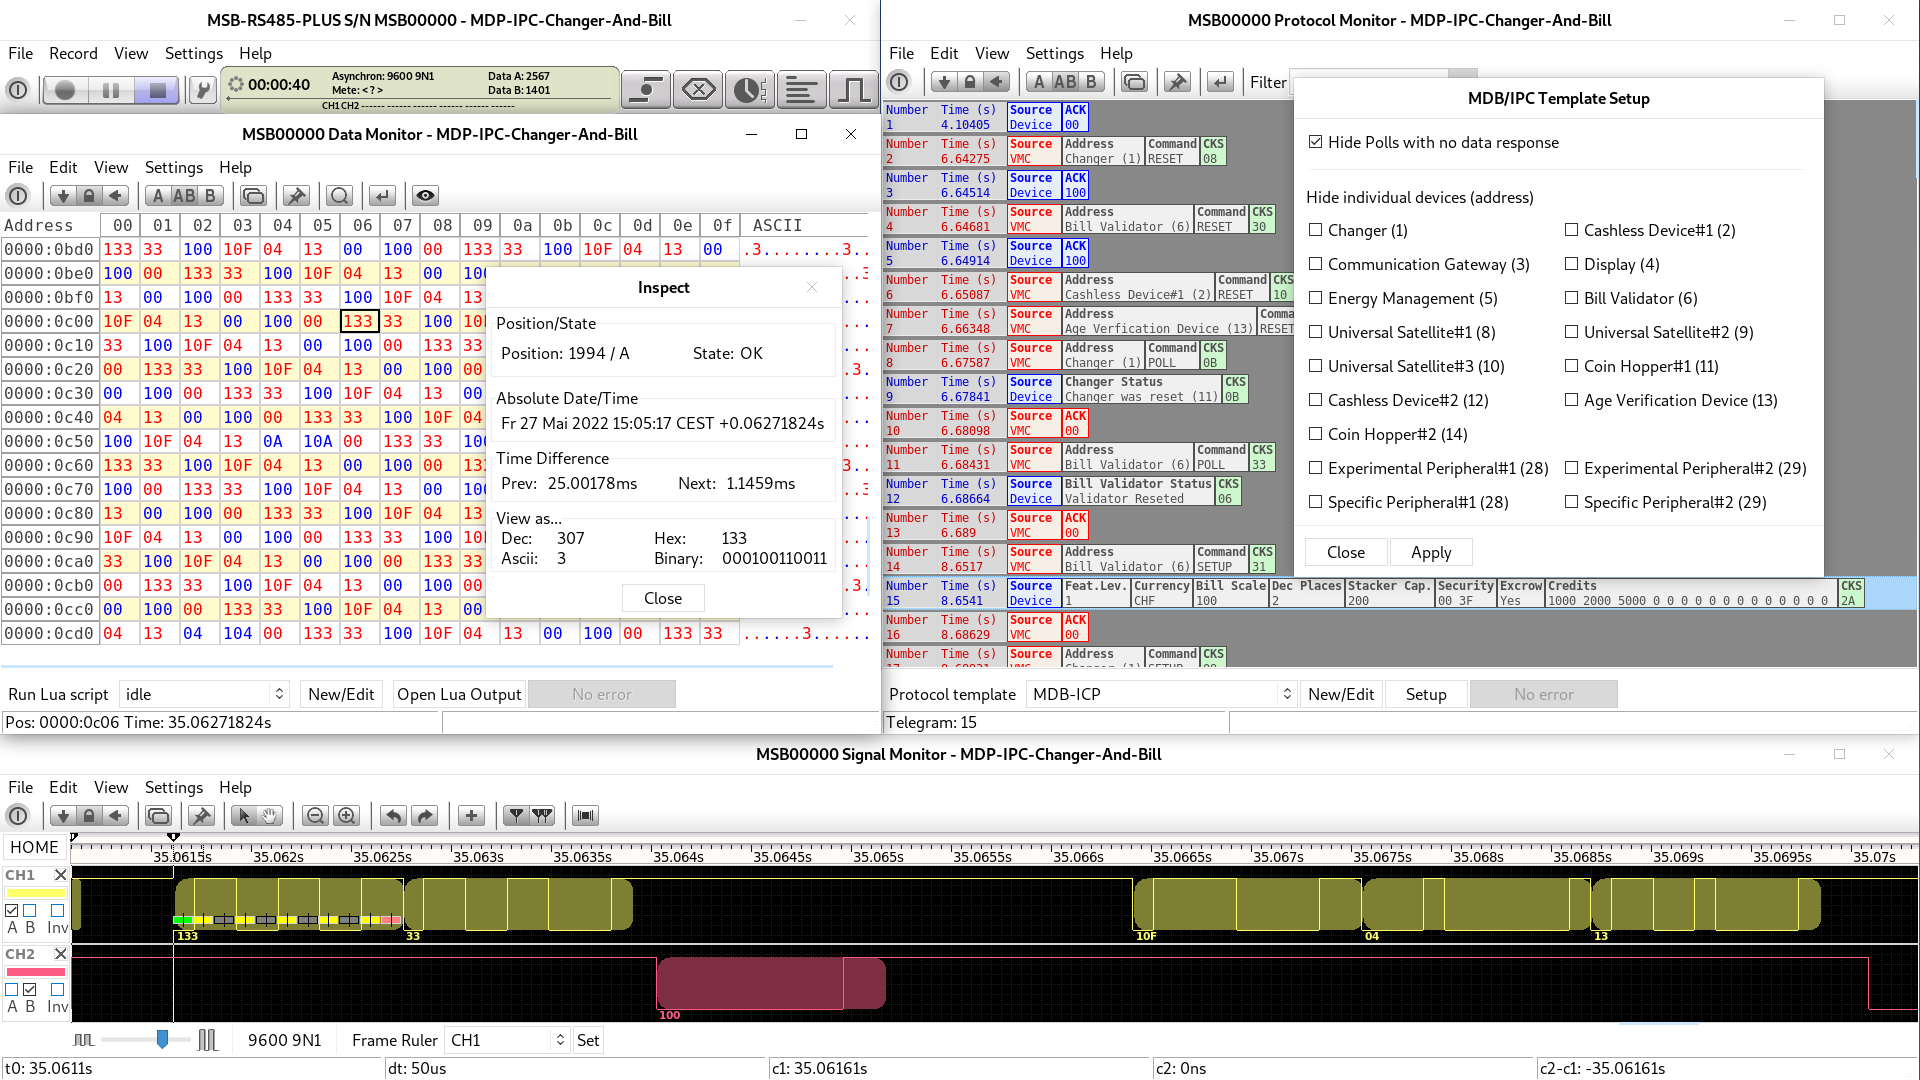
Task: Remove CH1 using its X button
Action: 60,875
